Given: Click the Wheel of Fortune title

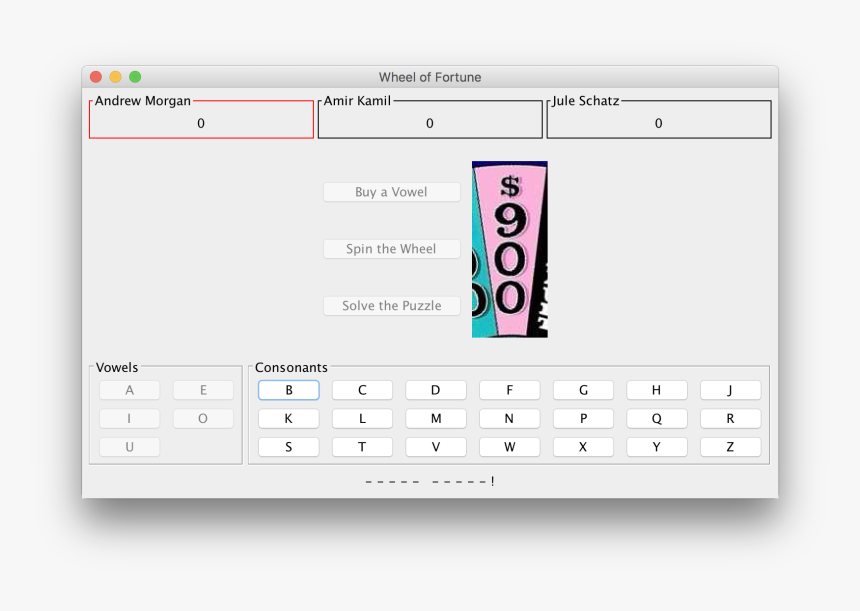Looking at the screenshot, I should click(x=430, y=77).
